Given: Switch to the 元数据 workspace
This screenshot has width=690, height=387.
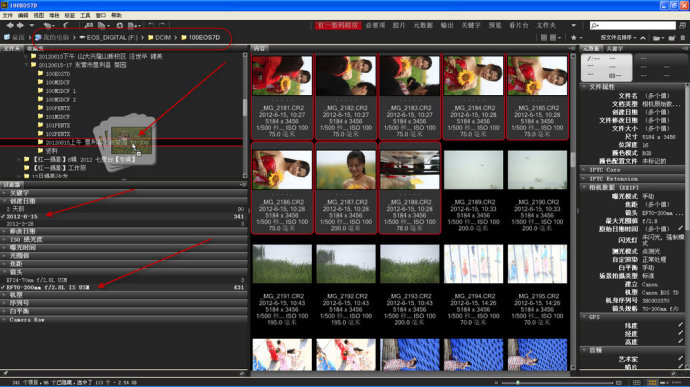Looking at the screenshot, I should [x=423, y=26].
